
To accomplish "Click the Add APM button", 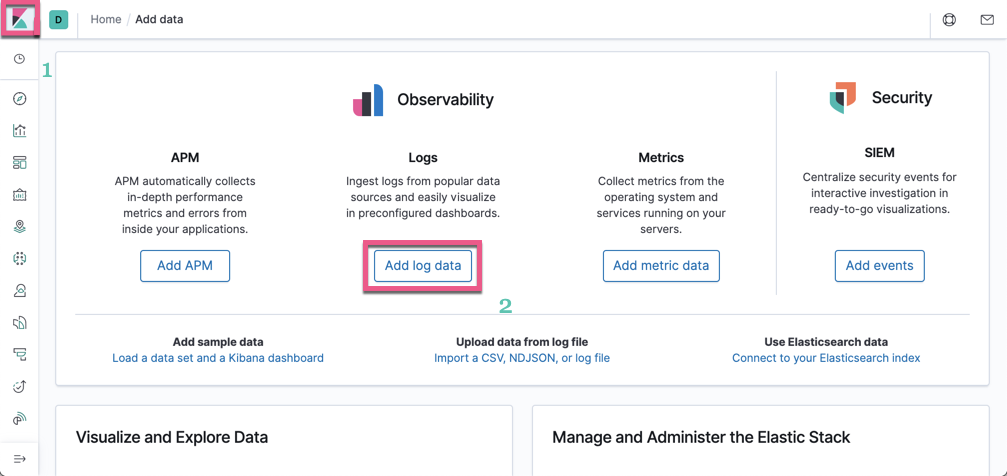I will pyautogui.click(x=185, y=266).
